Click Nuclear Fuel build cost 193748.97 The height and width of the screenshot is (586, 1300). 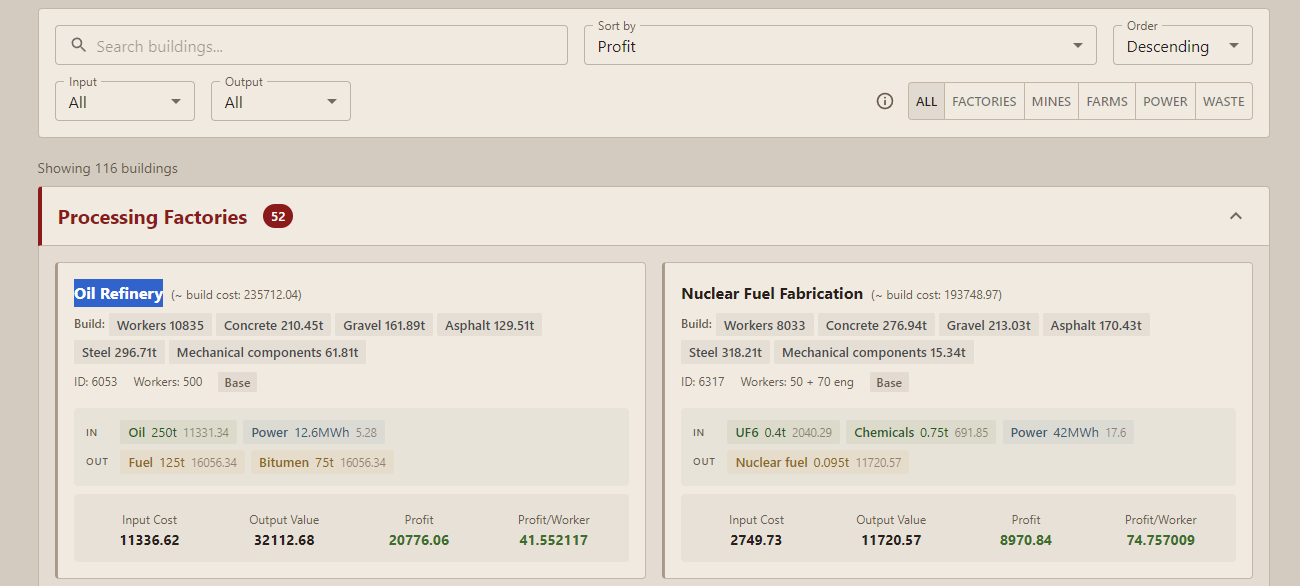936,295
